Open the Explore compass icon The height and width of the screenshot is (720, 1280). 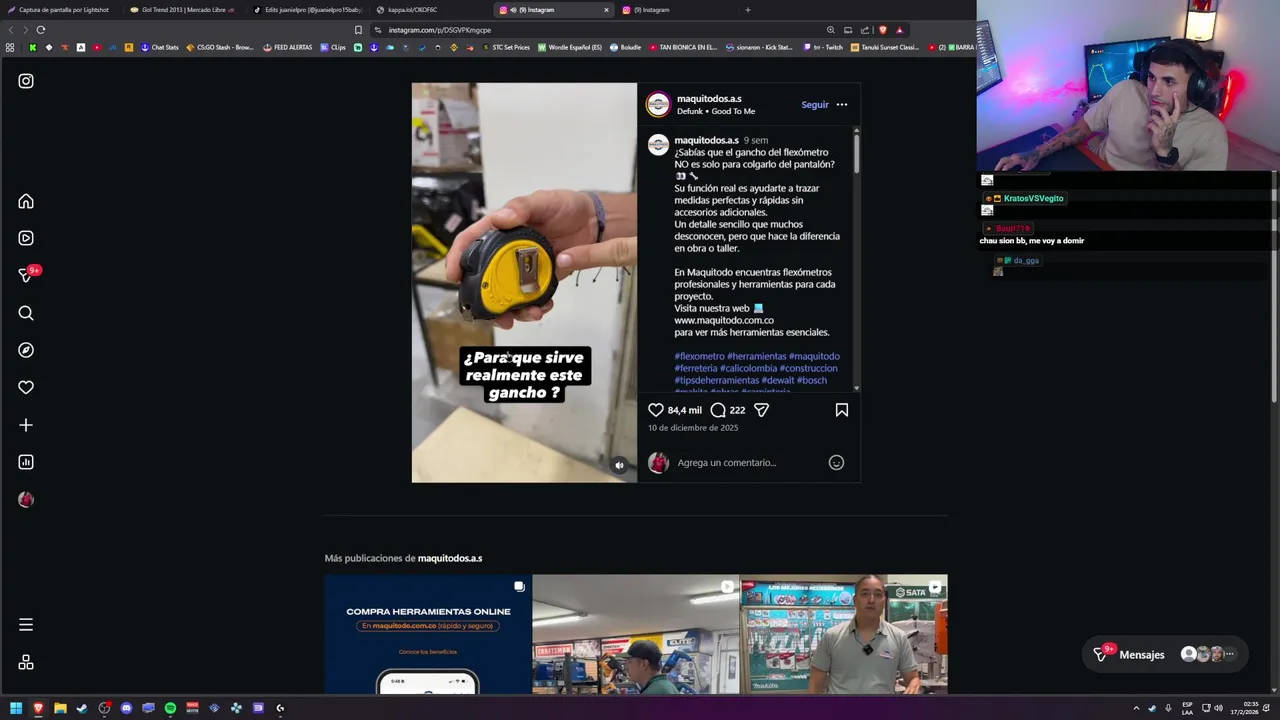click(x=26, y=350)
